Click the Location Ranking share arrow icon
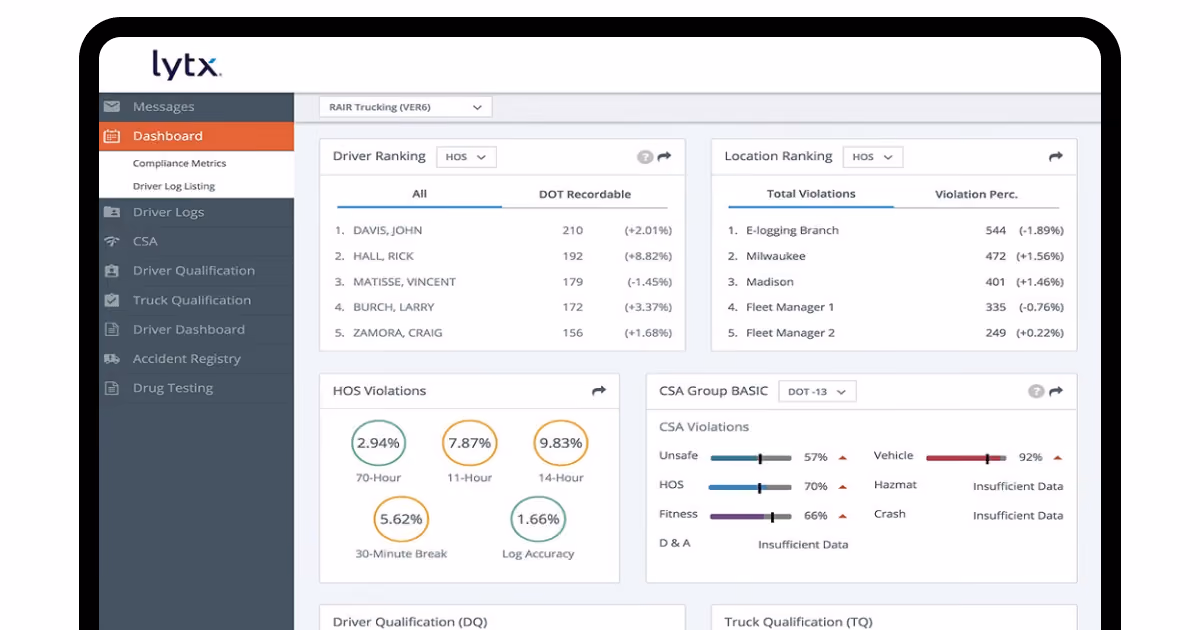1200x630 pixels. 1055,157
